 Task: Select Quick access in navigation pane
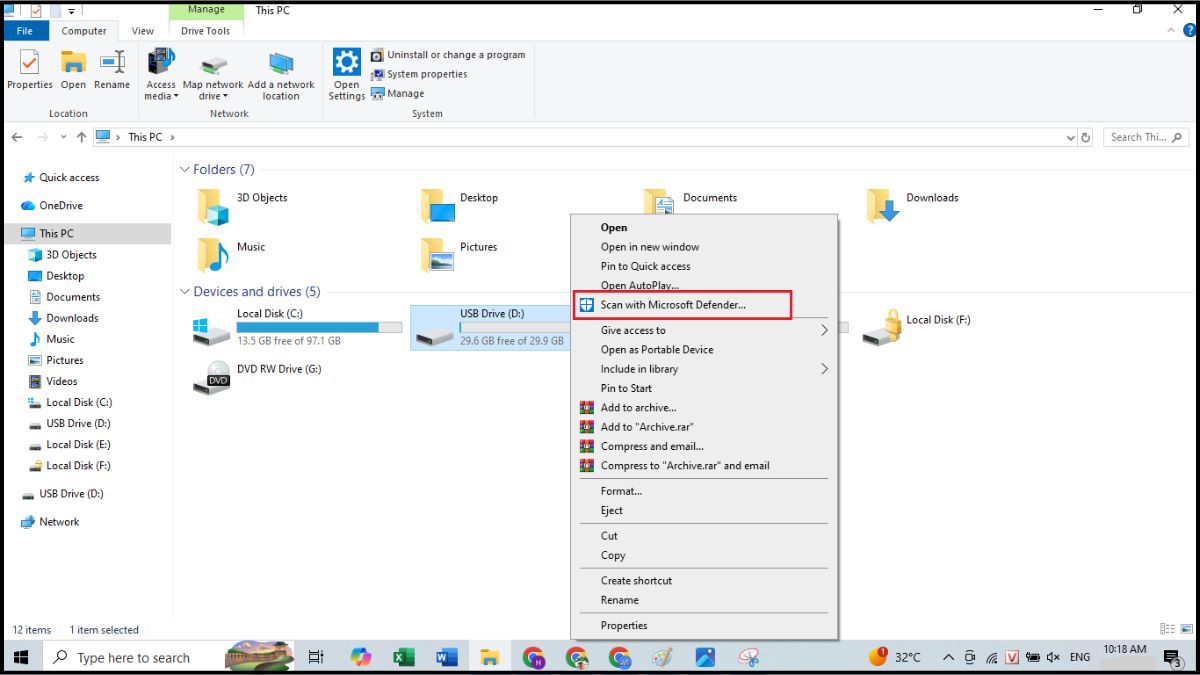point(60,177)
